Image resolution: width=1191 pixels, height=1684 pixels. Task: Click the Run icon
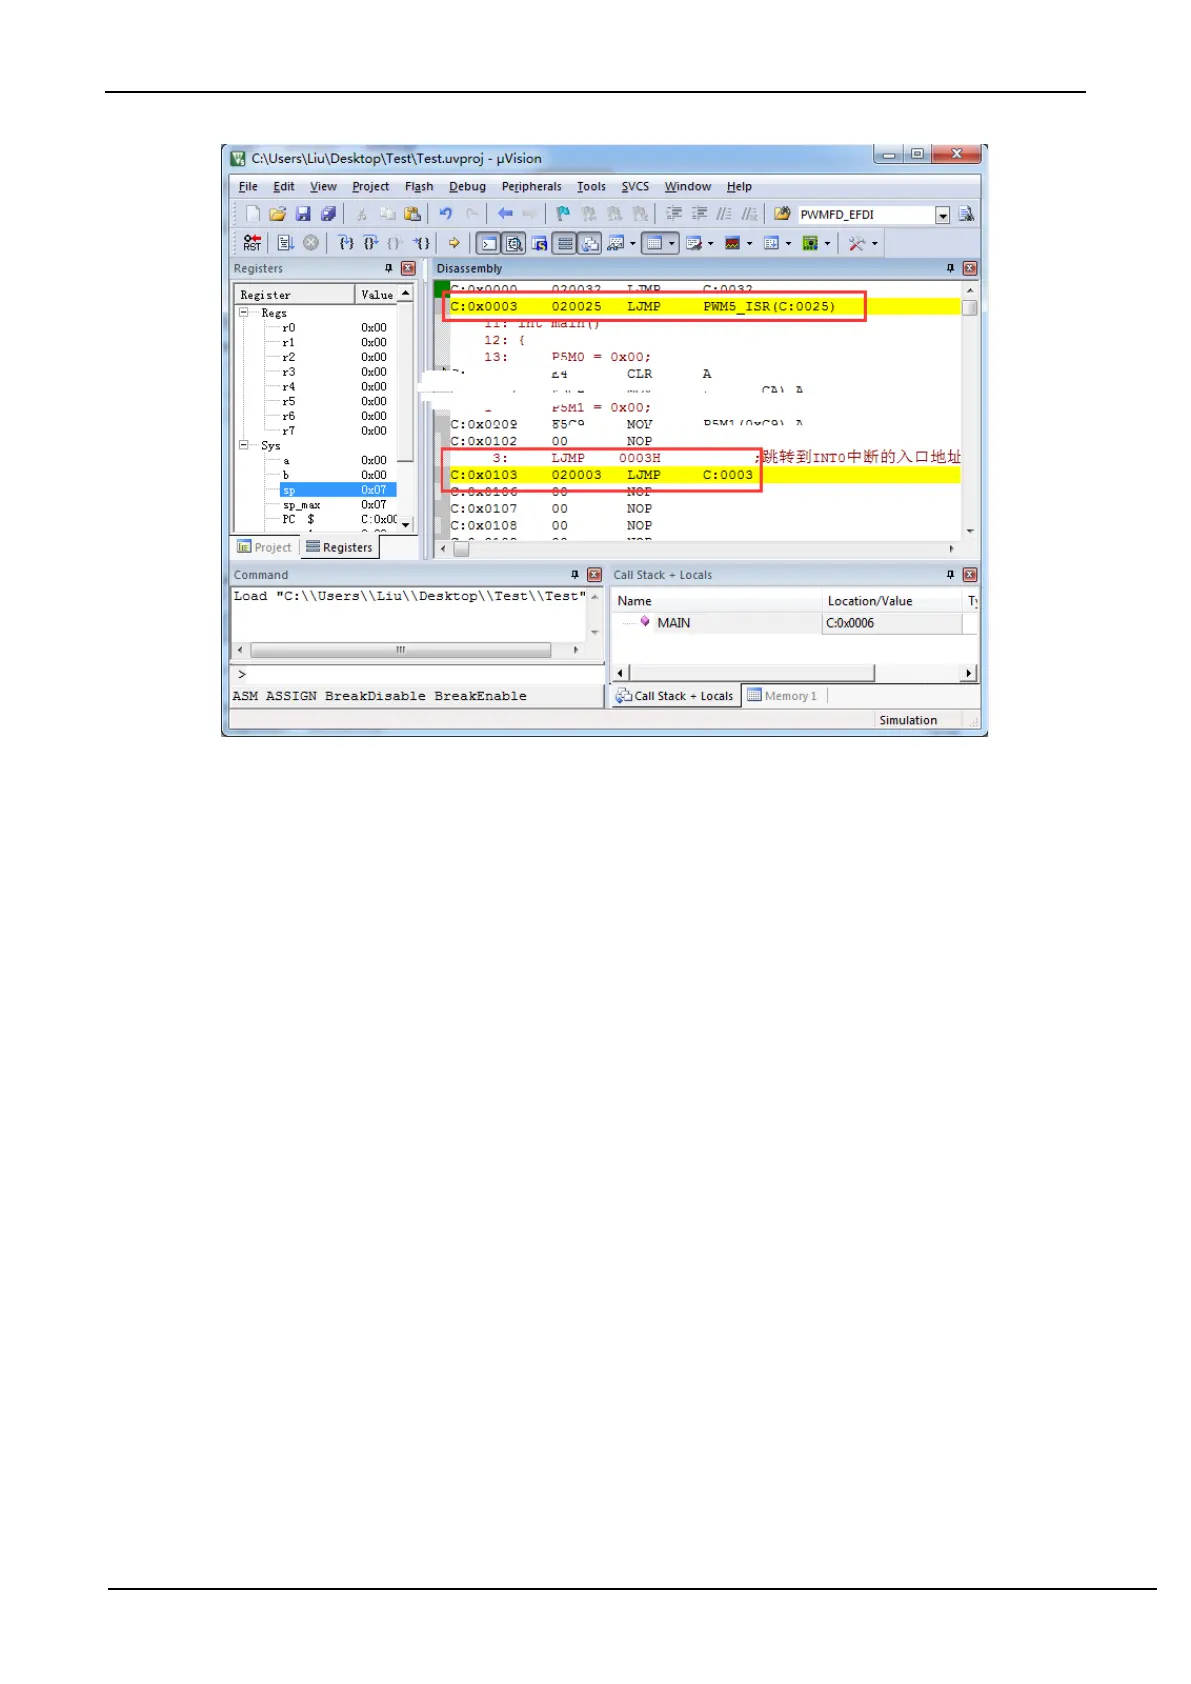(286, 243)
